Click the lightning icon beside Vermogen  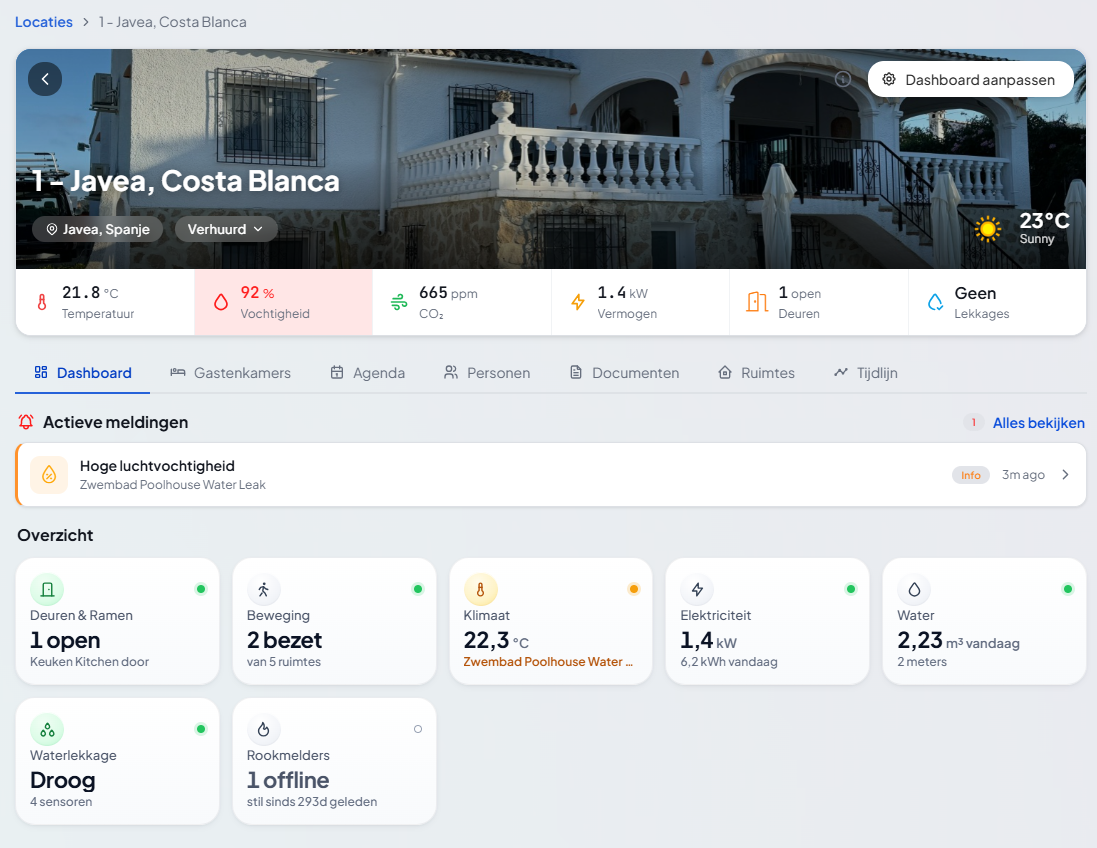pos(578,302)
